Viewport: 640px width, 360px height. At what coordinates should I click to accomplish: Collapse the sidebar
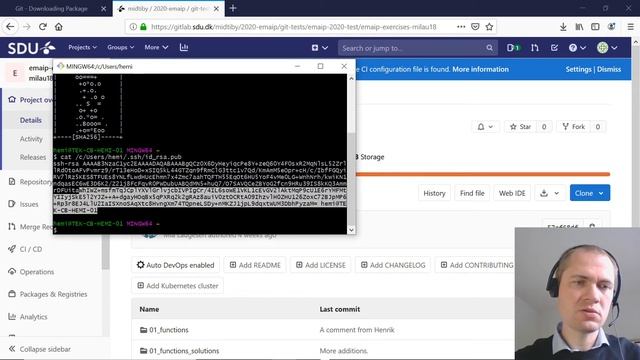point(40,349)
